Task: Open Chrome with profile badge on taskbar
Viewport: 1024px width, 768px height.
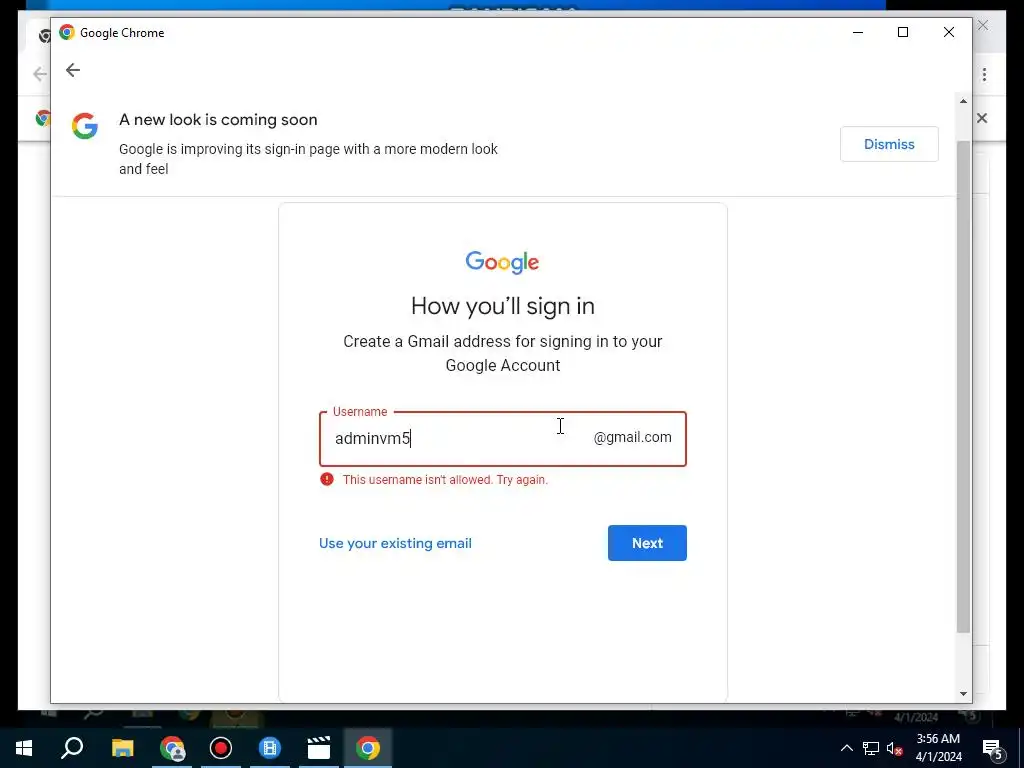Action: point(172,748)
